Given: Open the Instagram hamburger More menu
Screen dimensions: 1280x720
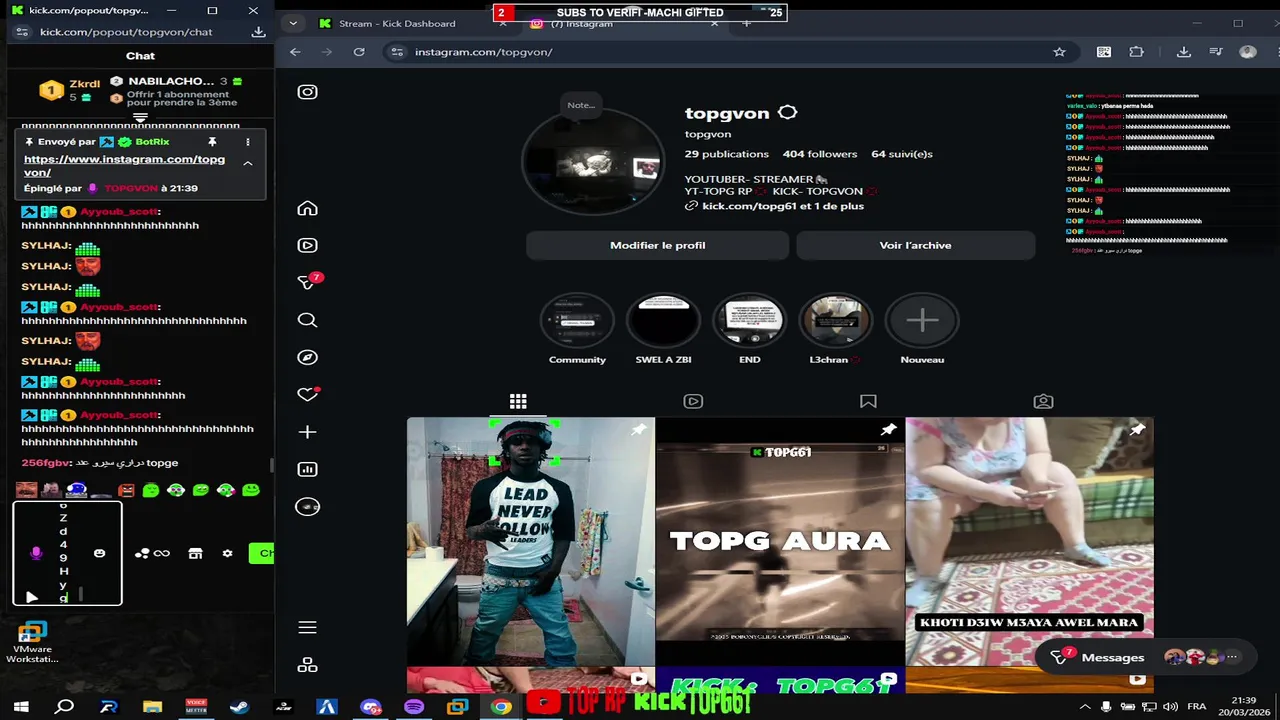Looking at the screenshot, I should [308, 627].
